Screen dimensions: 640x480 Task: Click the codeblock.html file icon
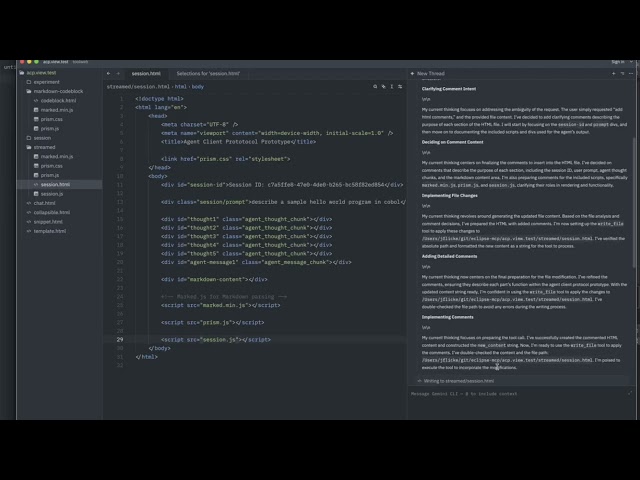36,100
